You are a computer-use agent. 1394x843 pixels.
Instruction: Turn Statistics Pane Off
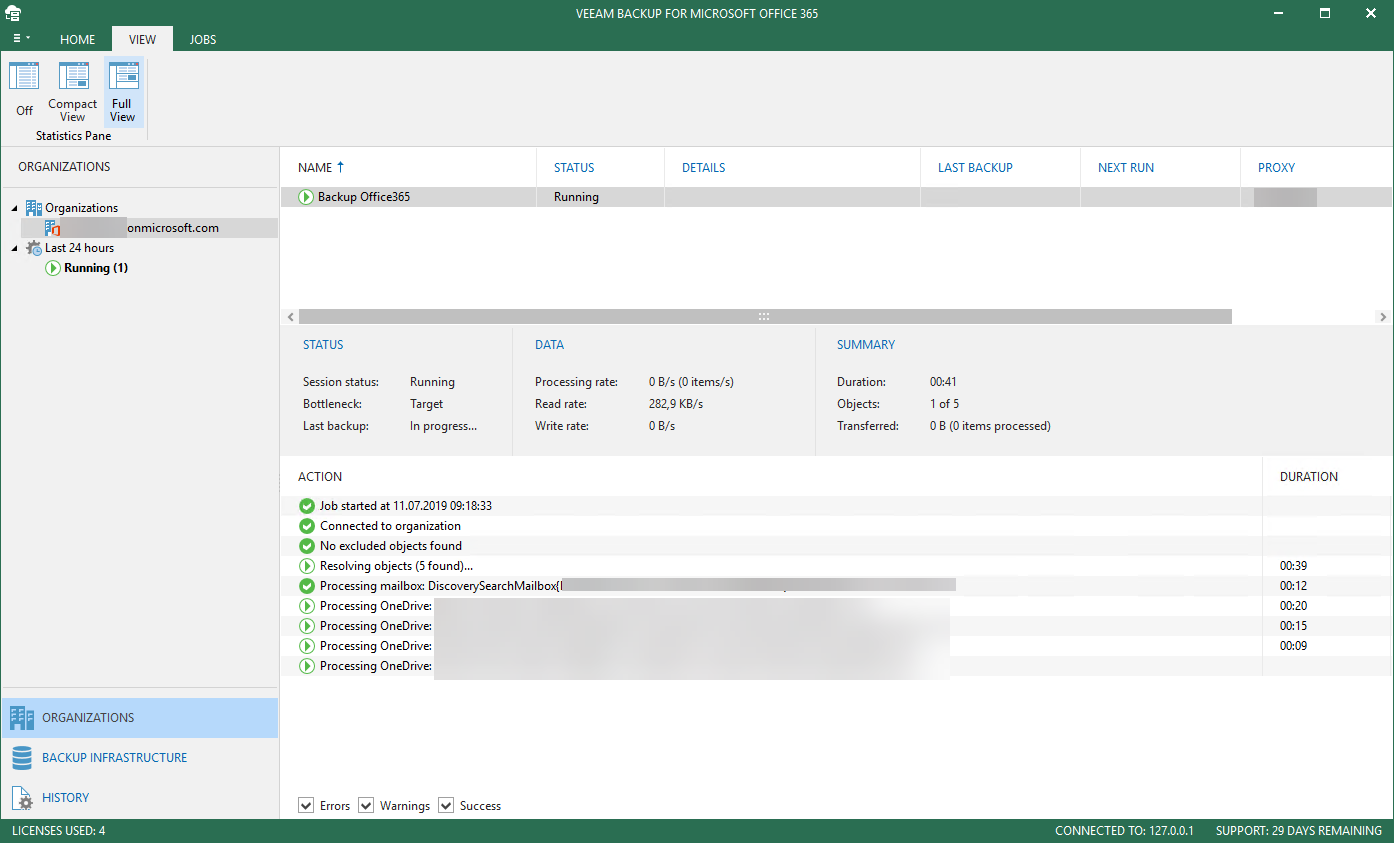(x=24, y=90)
